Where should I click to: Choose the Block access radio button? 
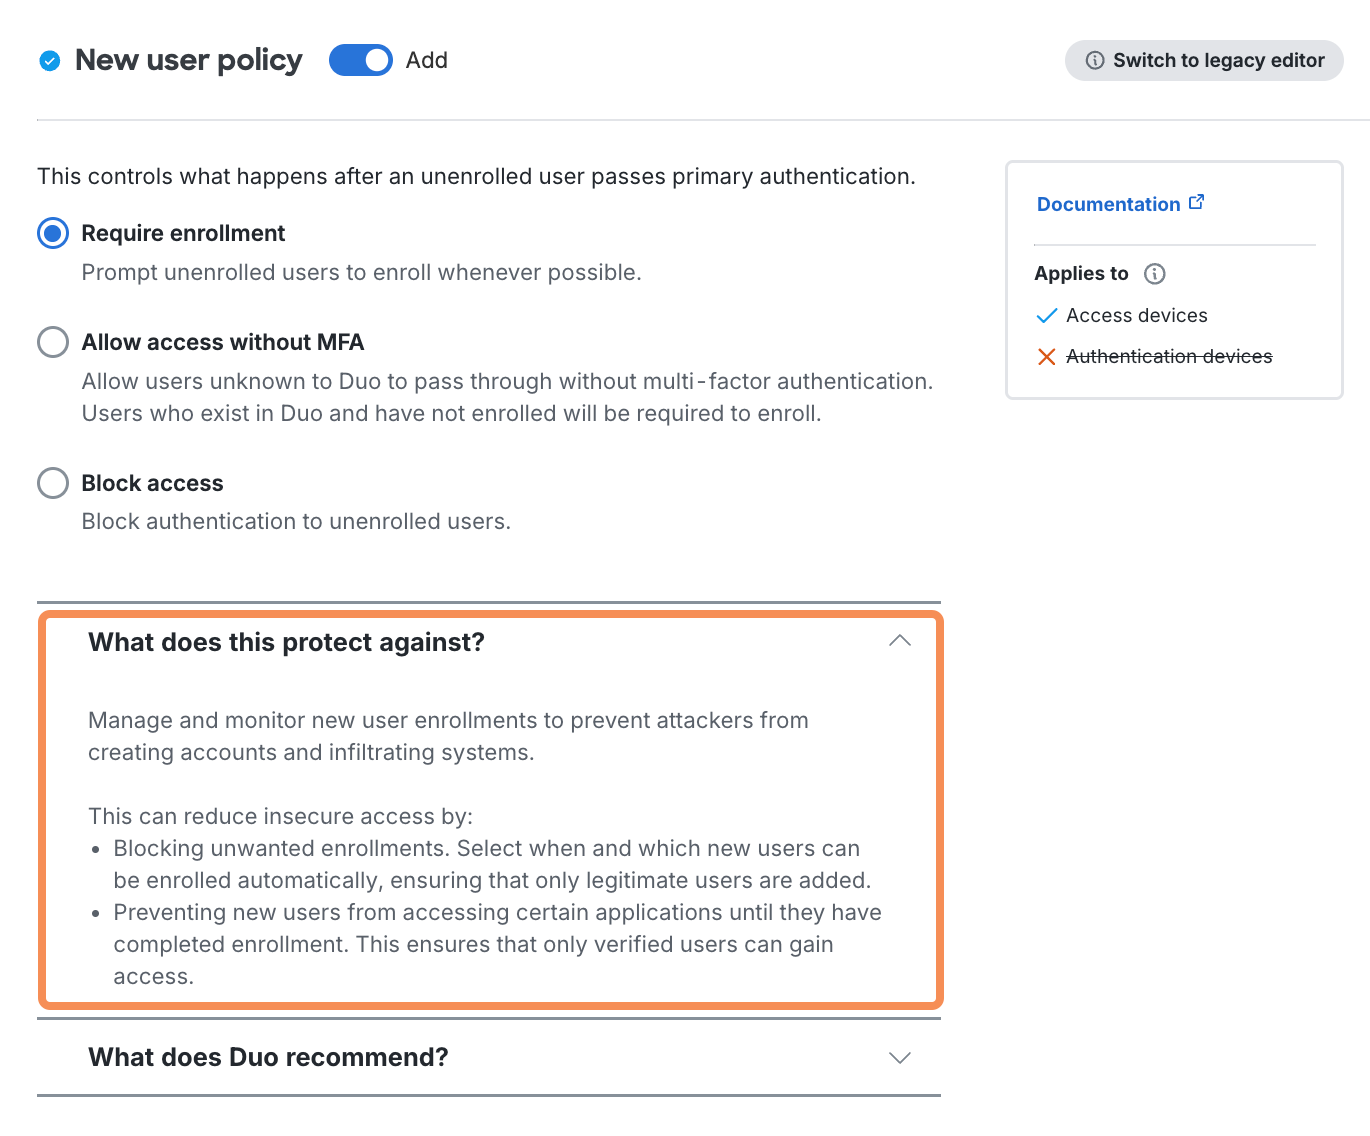[53, 483]
